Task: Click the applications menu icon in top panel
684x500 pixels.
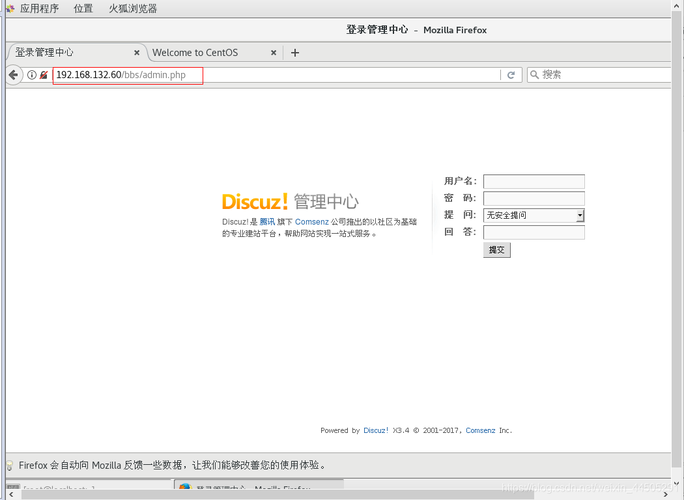Action: (x=10, y=8)
